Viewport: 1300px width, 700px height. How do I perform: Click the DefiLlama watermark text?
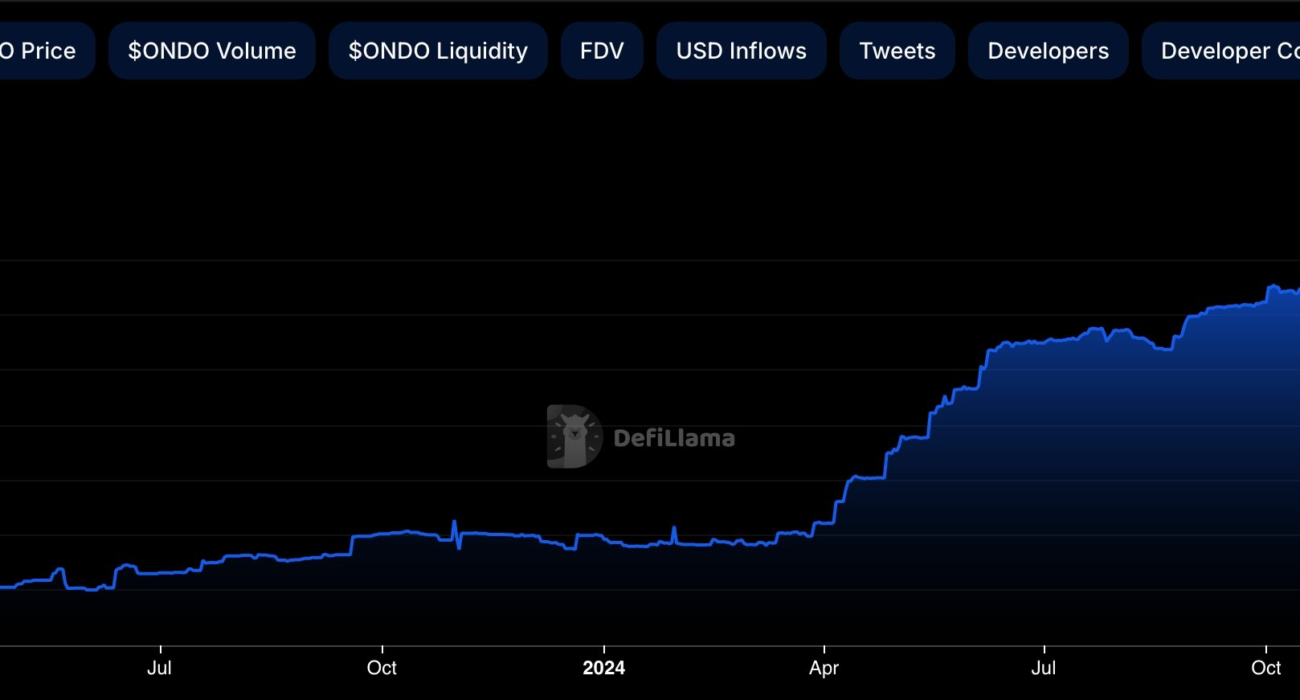pos(673,438)
